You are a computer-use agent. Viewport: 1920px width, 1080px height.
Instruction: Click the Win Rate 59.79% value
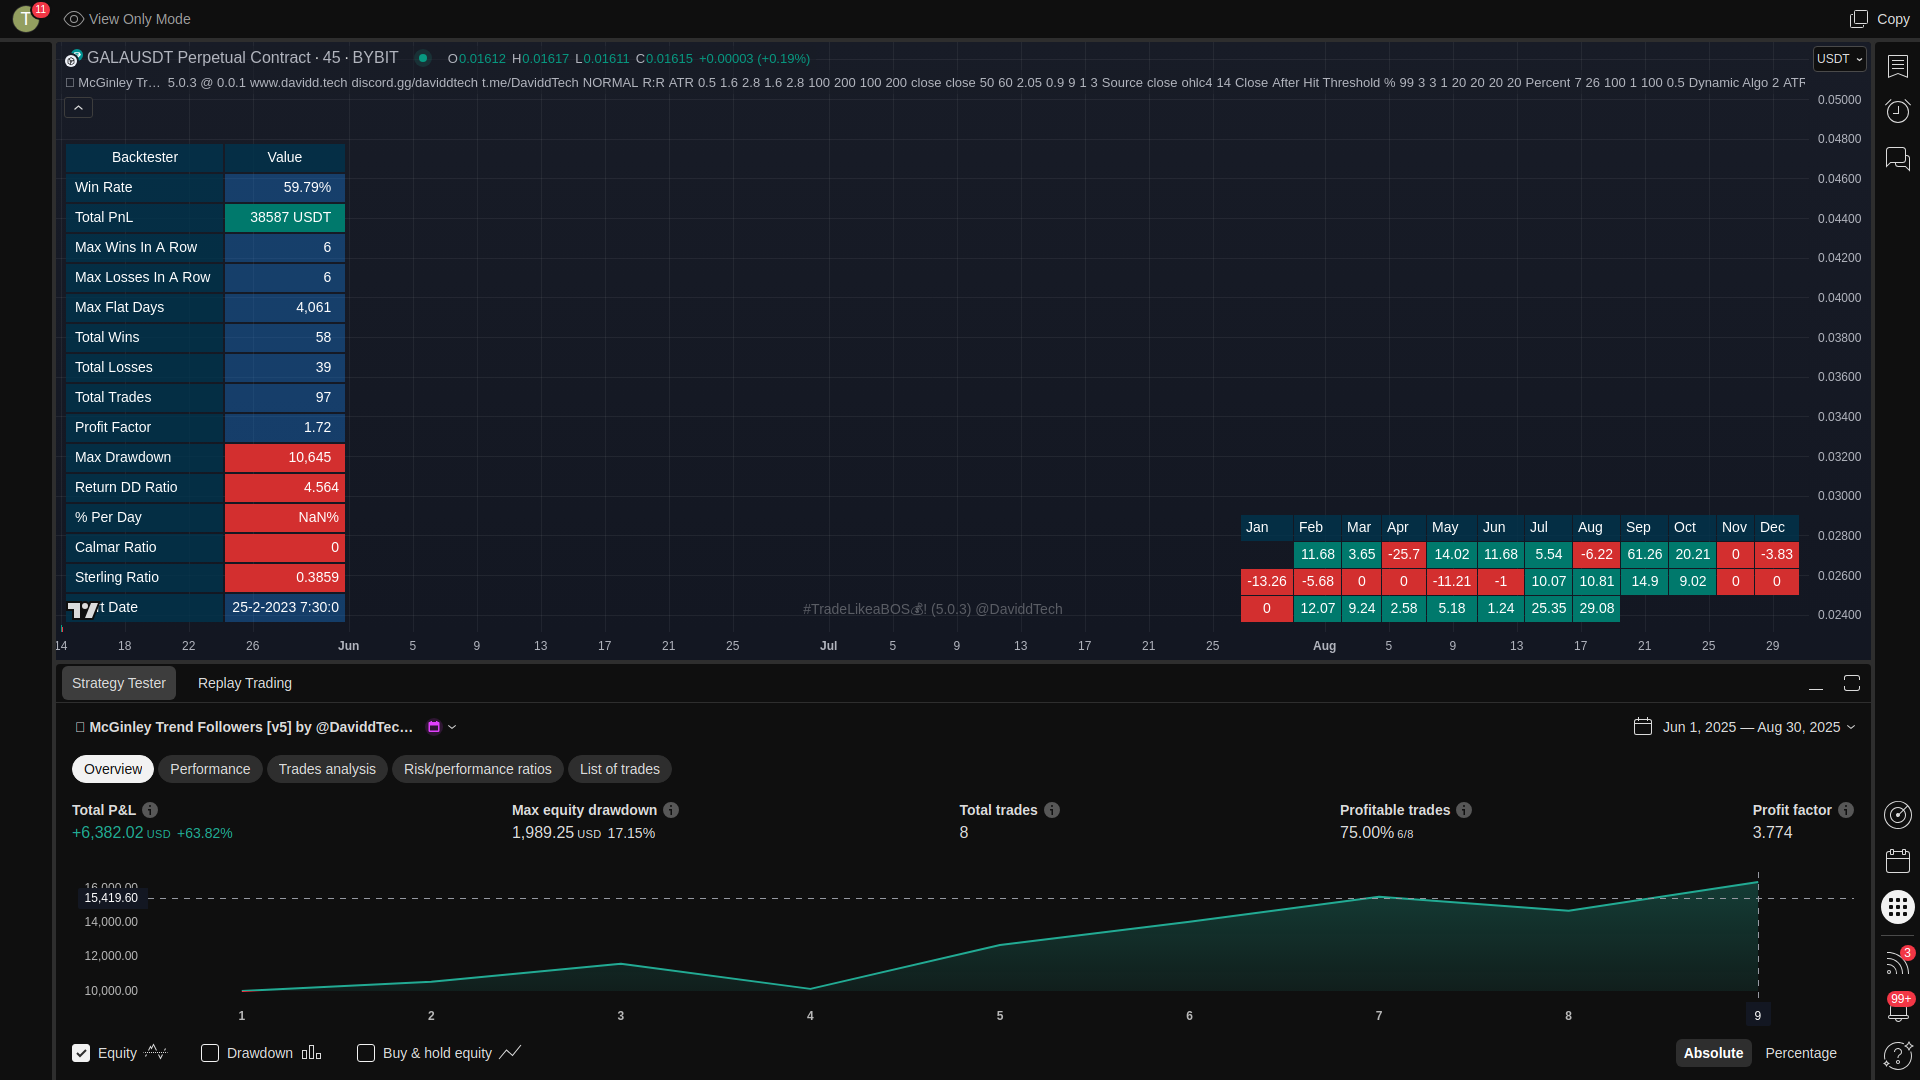click(x=285, y=187)
